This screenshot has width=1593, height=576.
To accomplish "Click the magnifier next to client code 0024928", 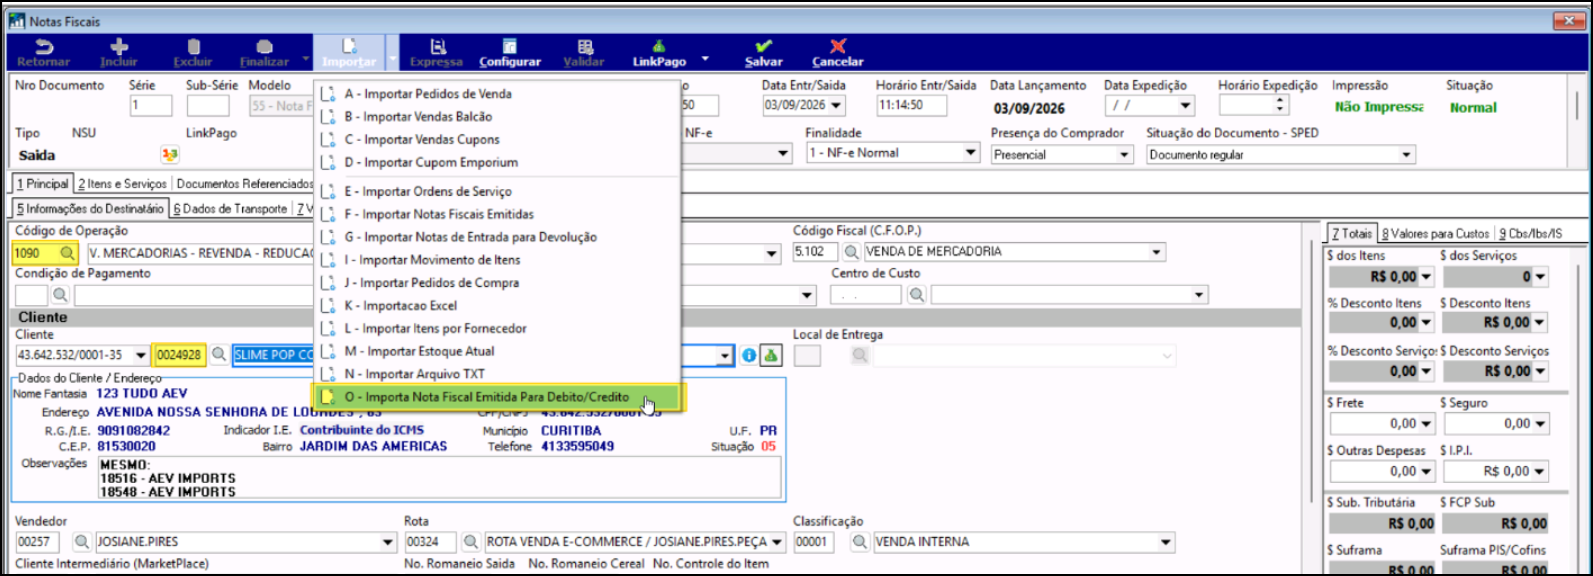I will pos(219,355).
